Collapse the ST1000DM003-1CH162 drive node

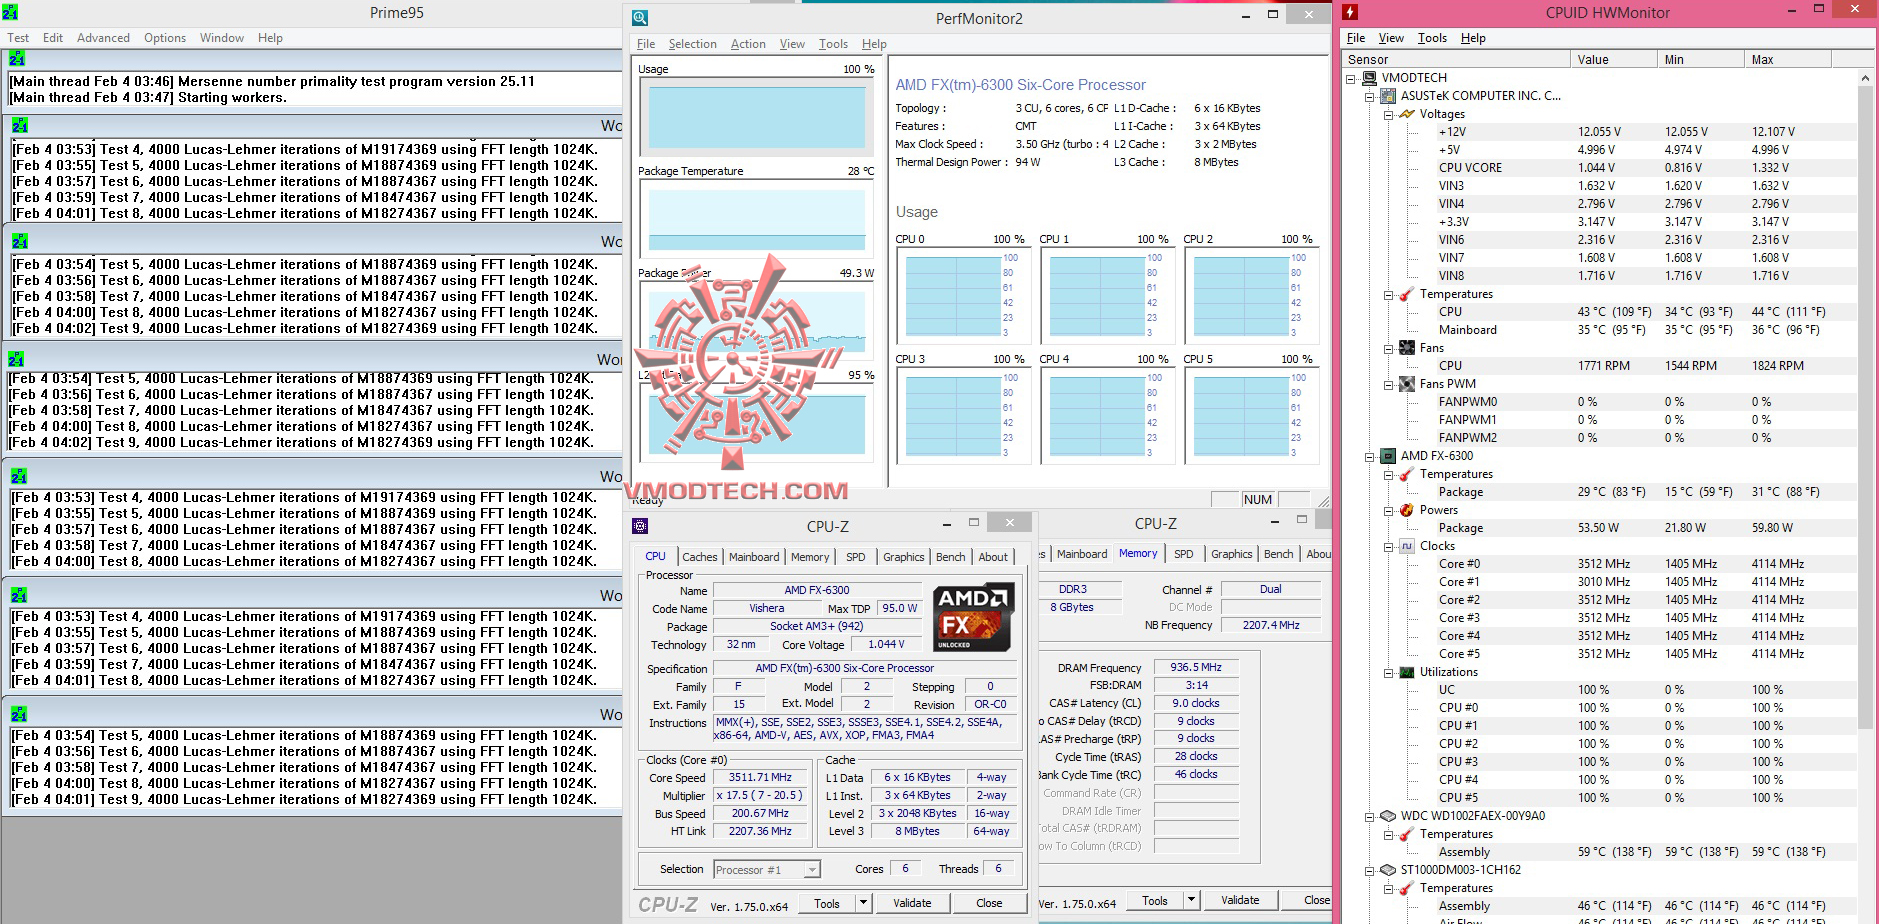click(x=1370, y=870)
